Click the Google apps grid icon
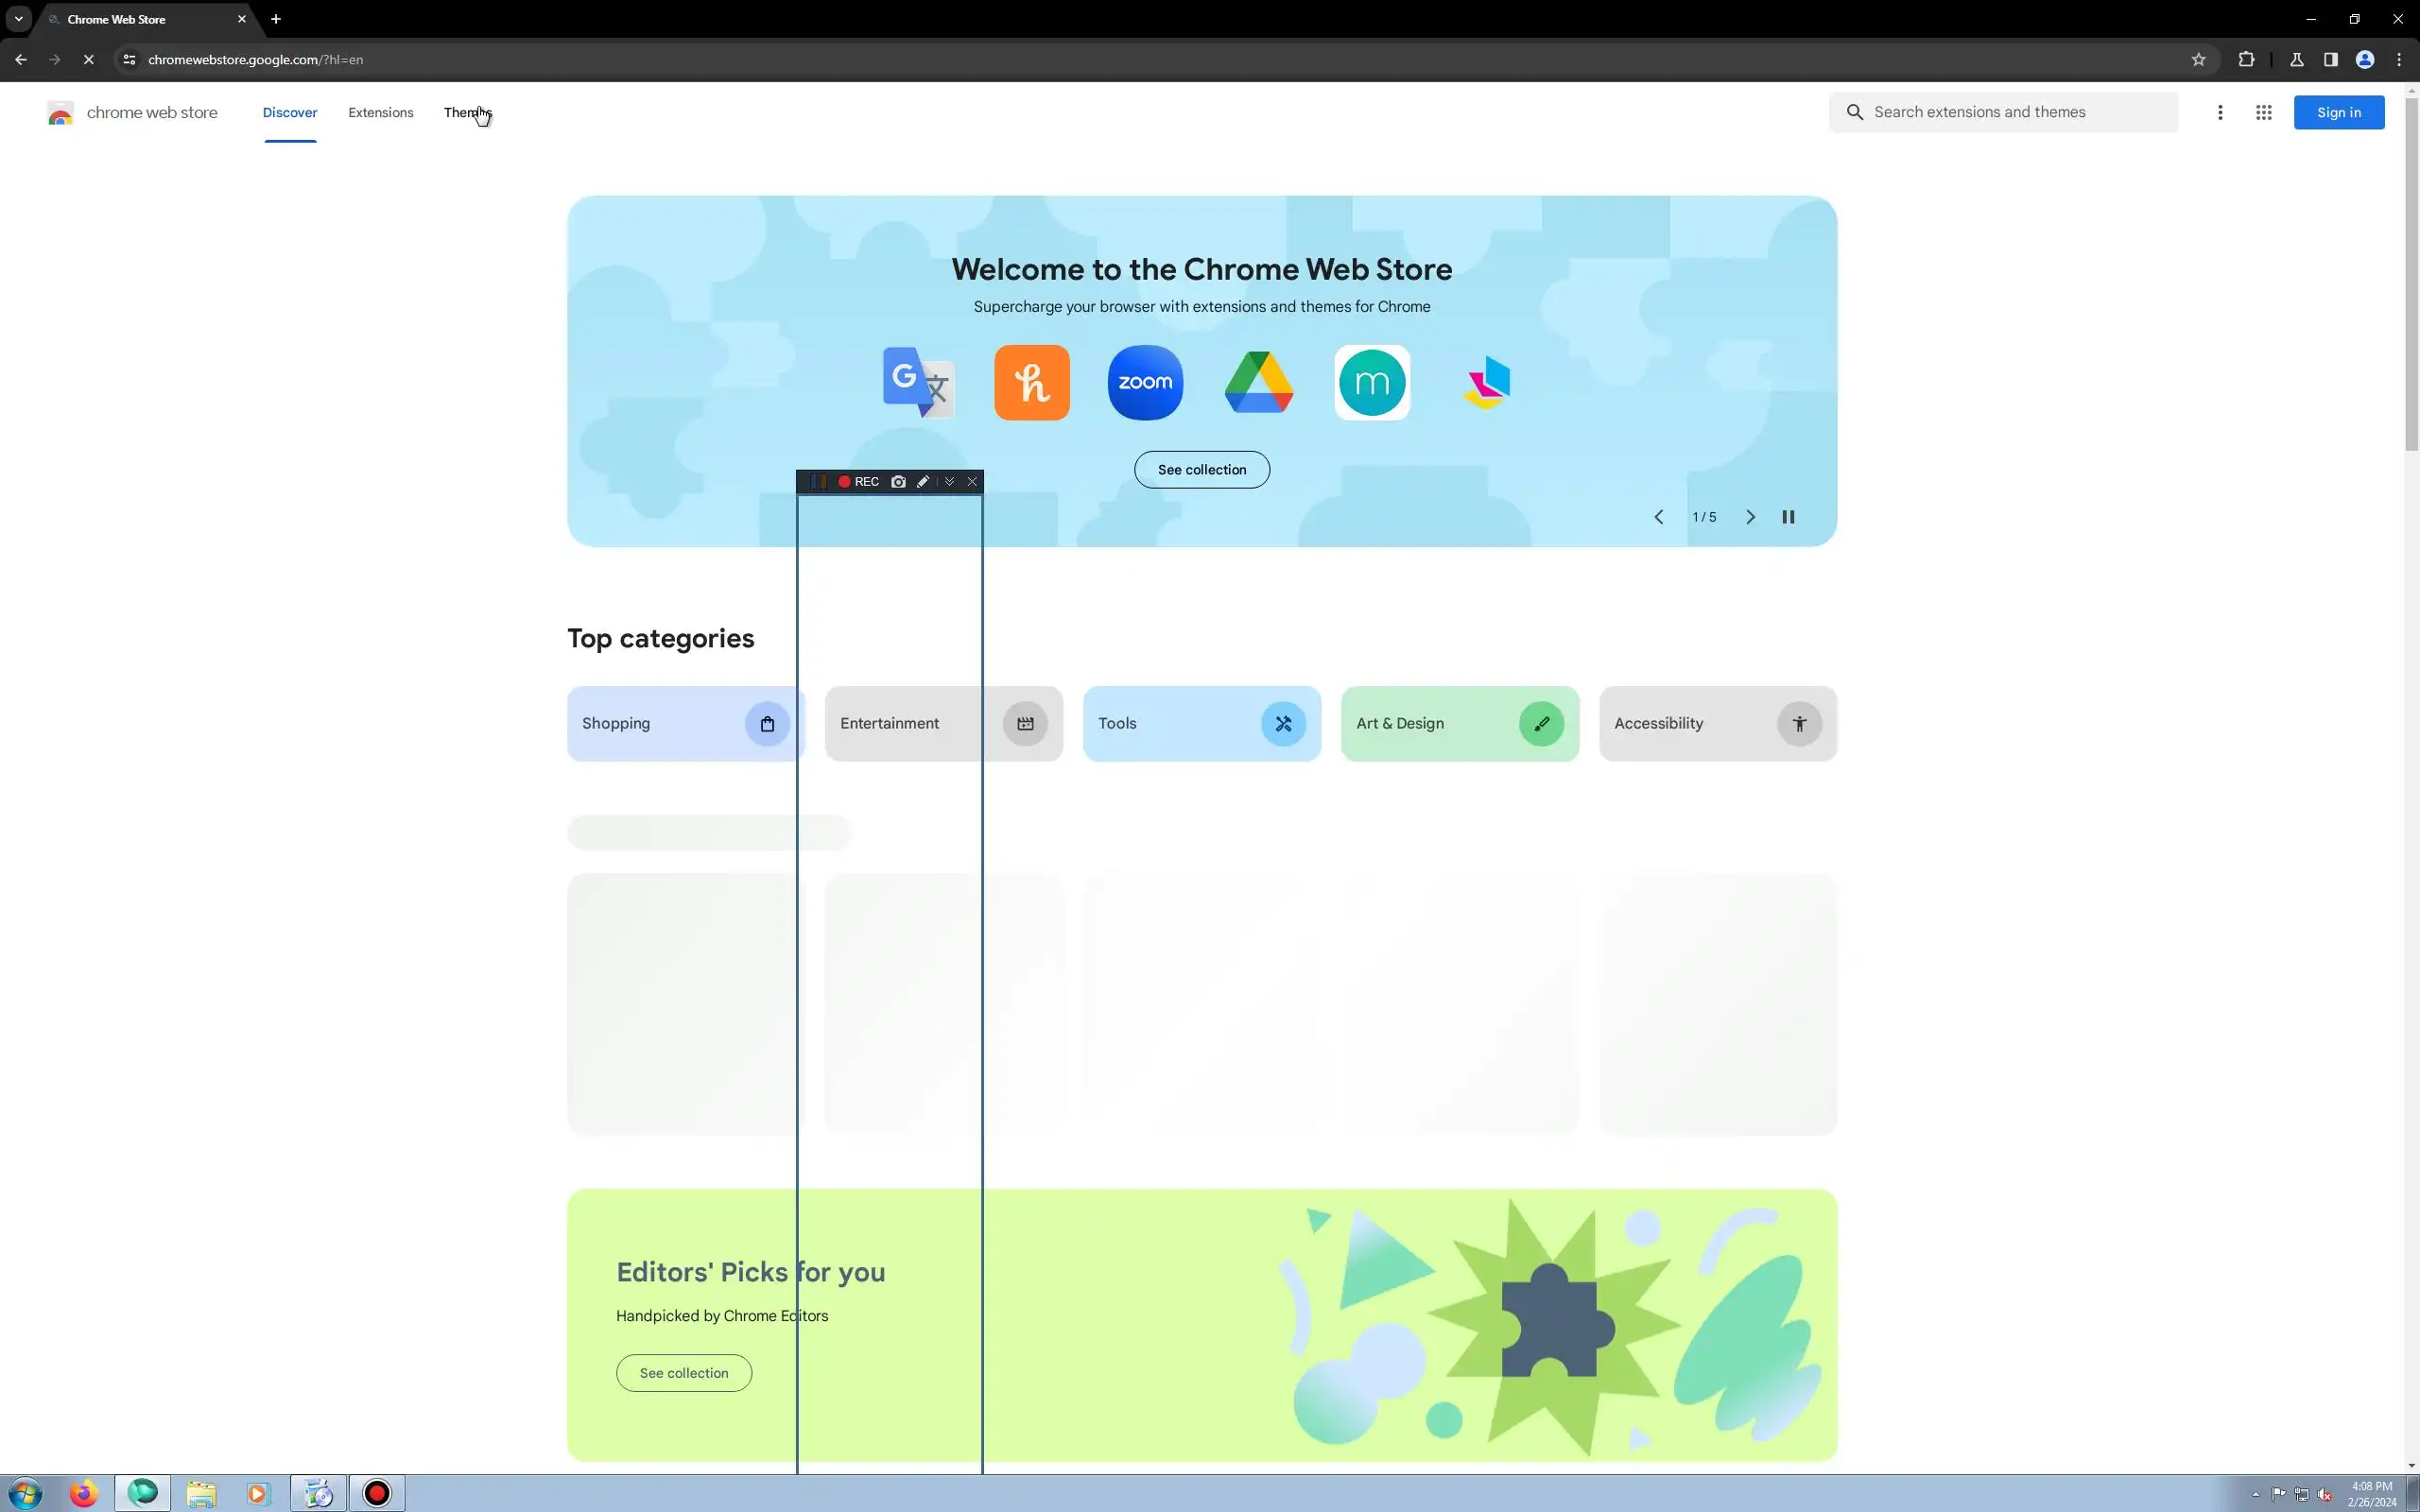 click(x=2263, y=112)
